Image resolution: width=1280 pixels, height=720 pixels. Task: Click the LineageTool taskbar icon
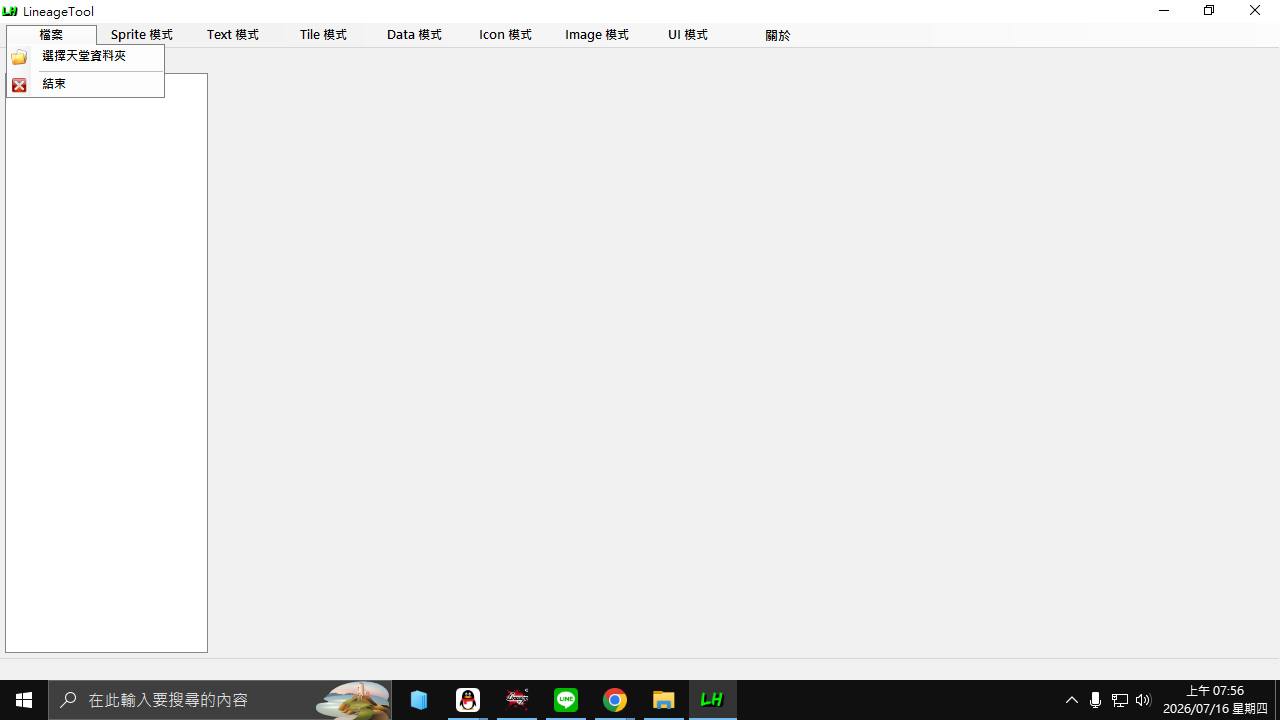tap(713, 700)
